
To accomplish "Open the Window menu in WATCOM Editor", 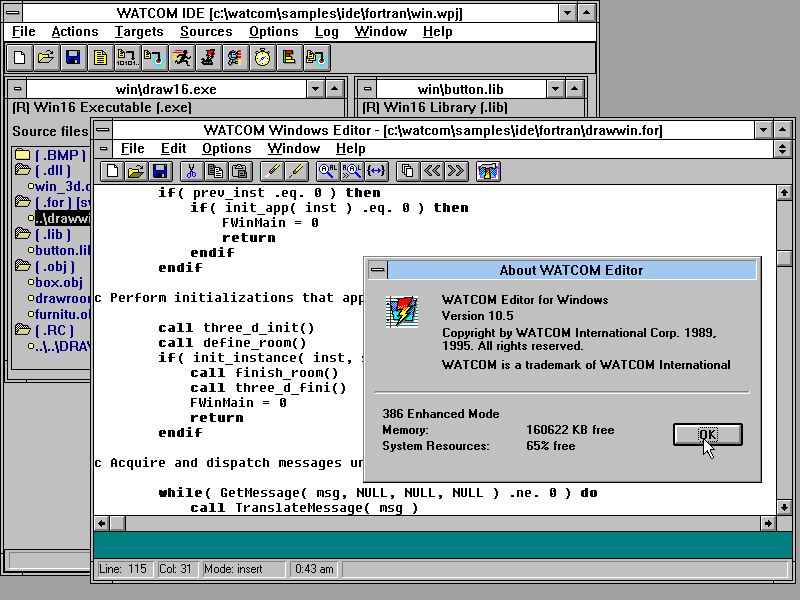I will [294, 148].
